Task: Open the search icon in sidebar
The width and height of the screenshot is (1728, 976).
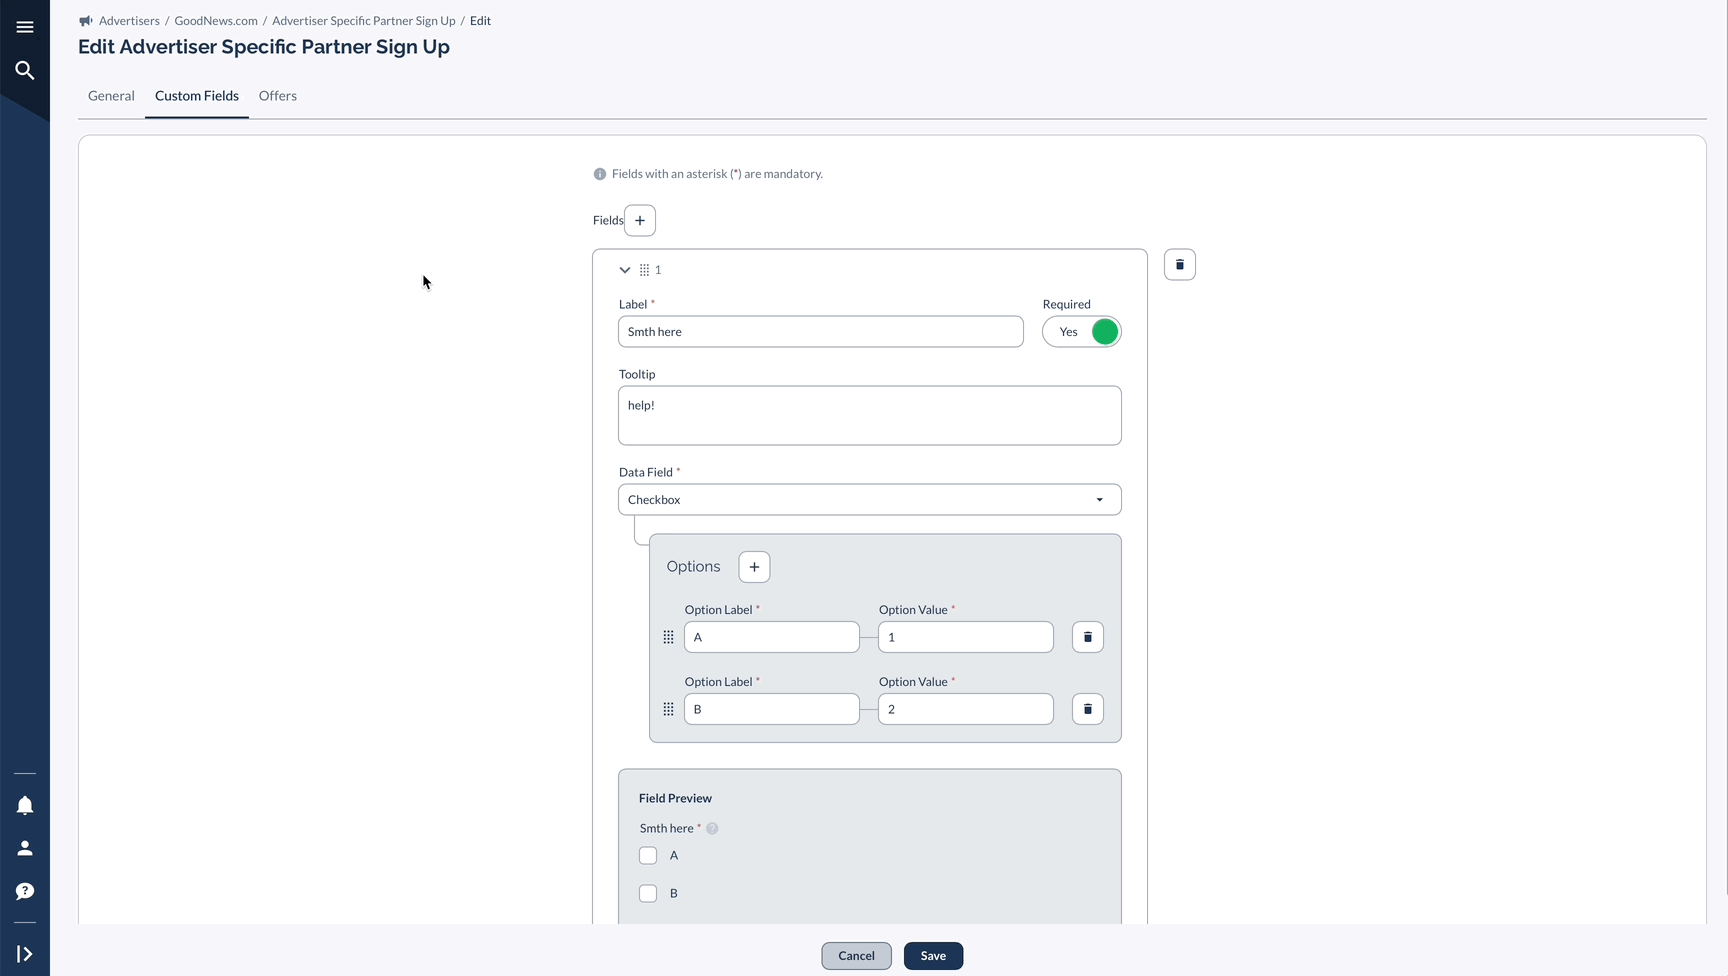Action: tap(25, 70)
